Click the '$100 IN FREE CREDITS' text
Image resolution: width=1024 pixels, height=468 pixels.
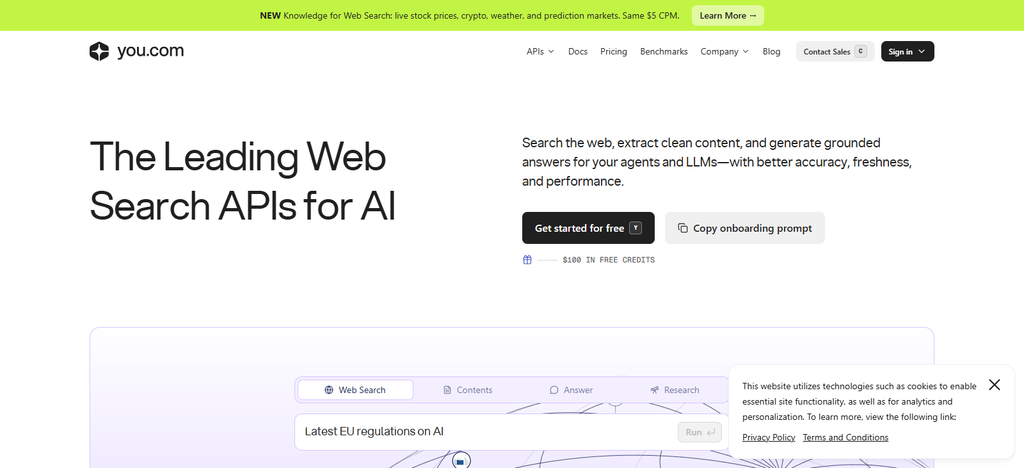(608, 260)
